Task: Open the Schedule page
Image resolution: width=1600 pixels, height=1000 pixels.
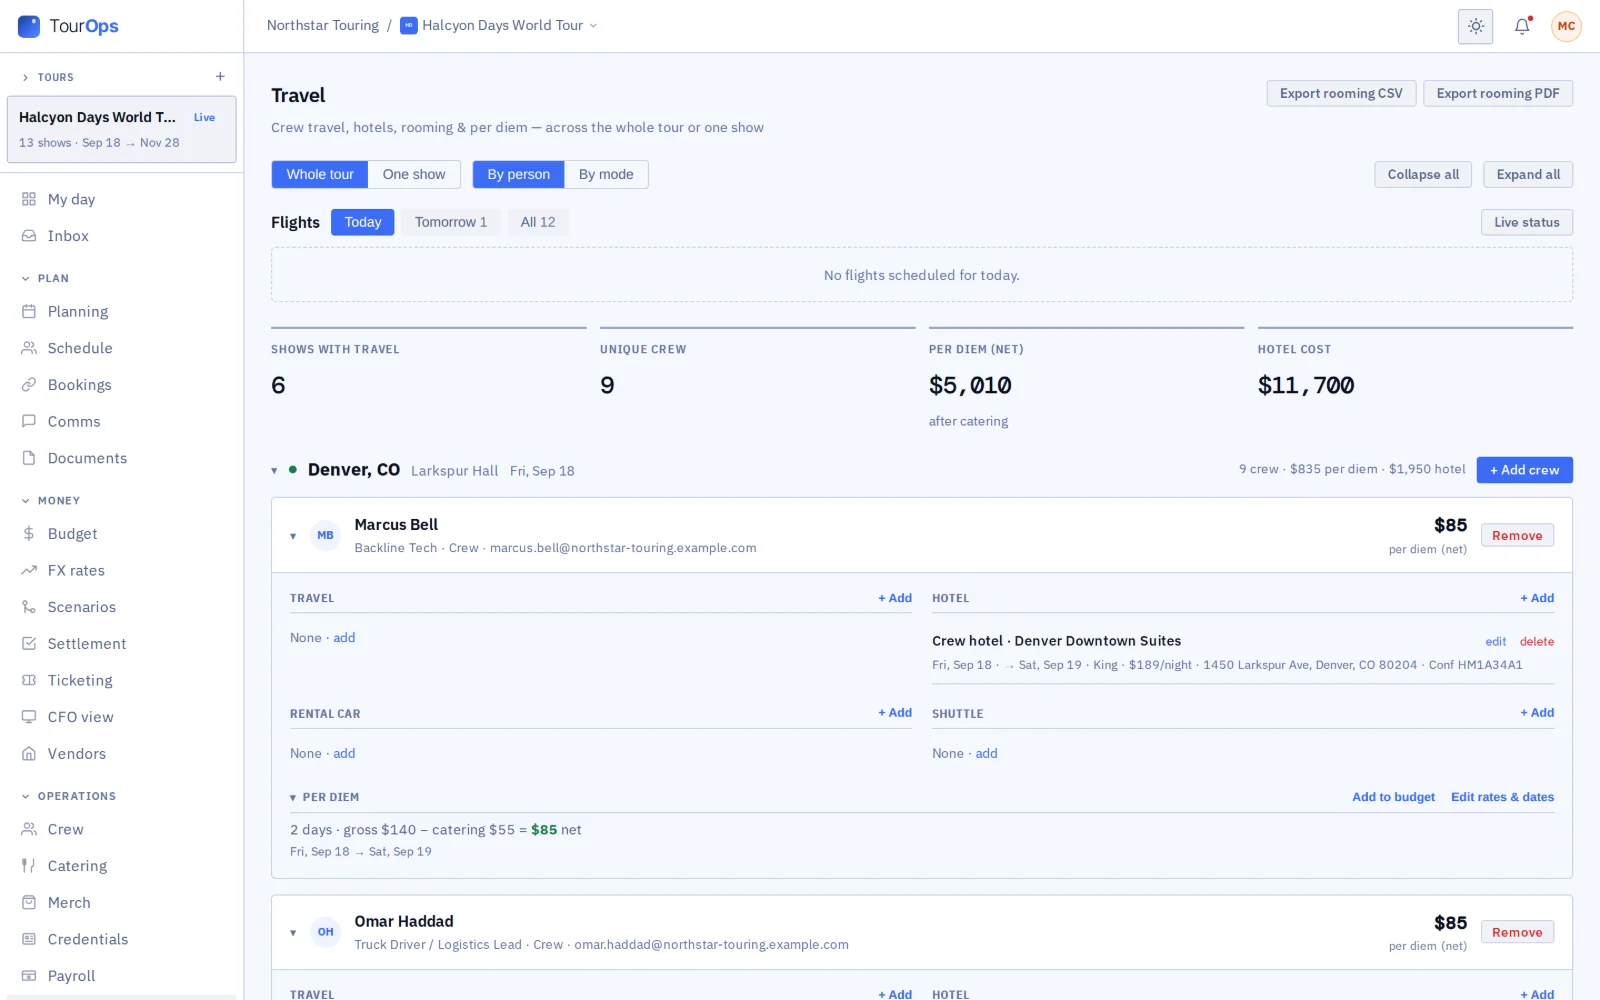Action: pyautogui.click(x=121, y=348)
